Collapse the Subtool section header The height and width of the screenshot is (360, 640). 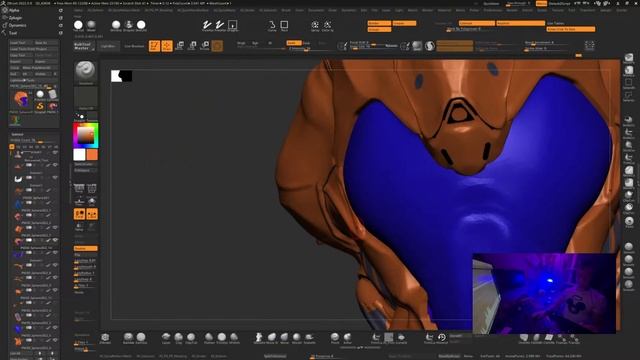point(18,134)
